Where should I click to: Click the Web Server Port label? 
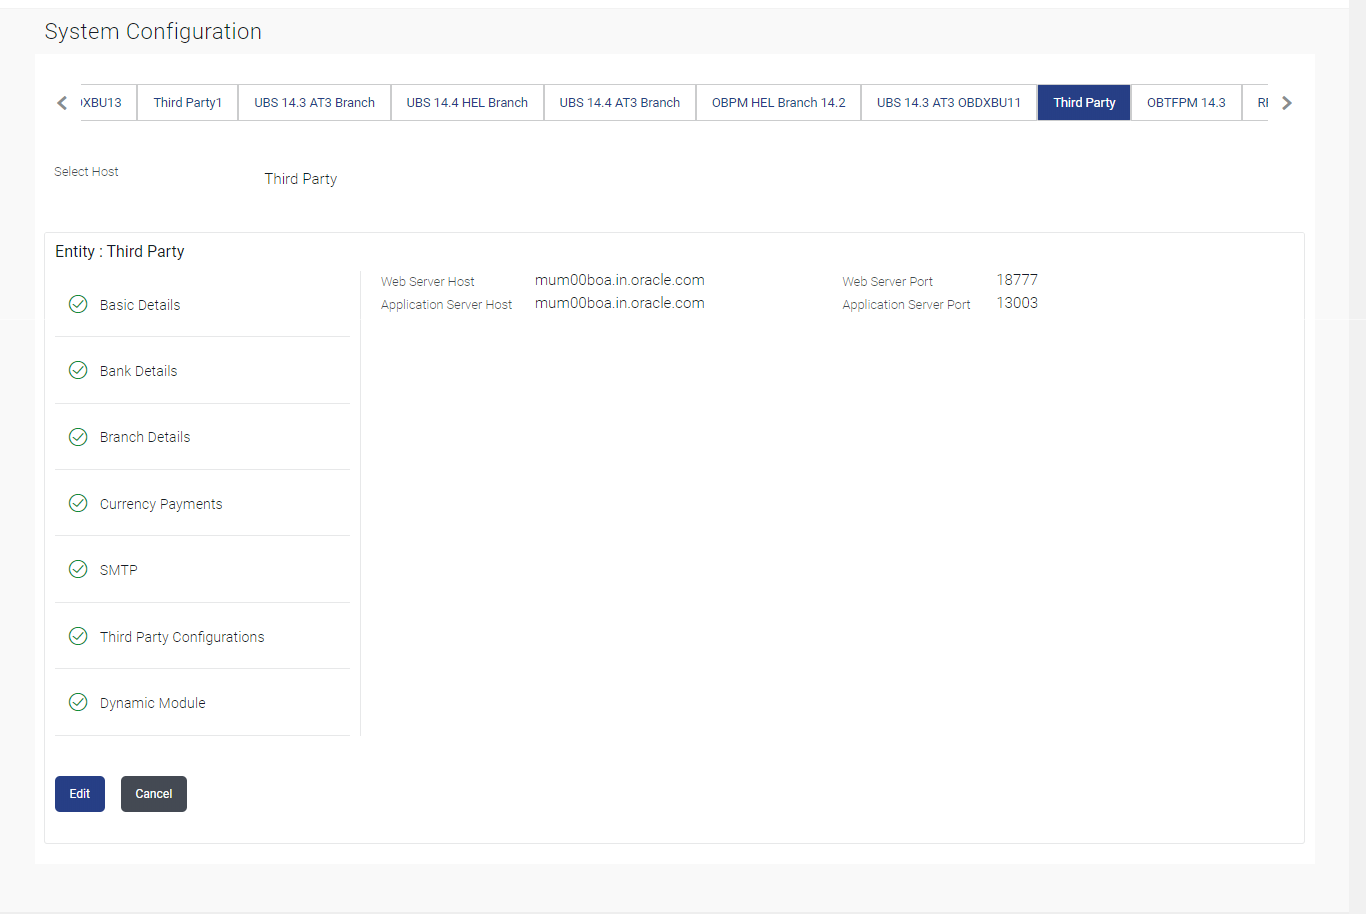pos(887,282)
